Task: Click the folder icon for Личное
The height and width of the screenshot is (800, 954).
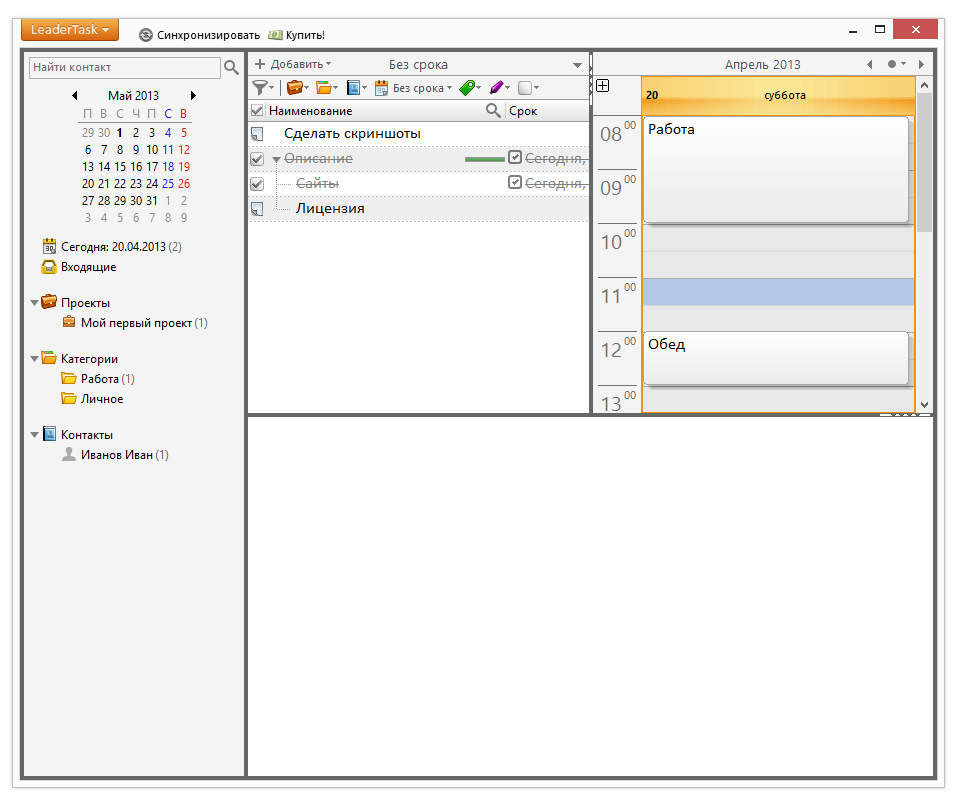Action: pos(69,398)
